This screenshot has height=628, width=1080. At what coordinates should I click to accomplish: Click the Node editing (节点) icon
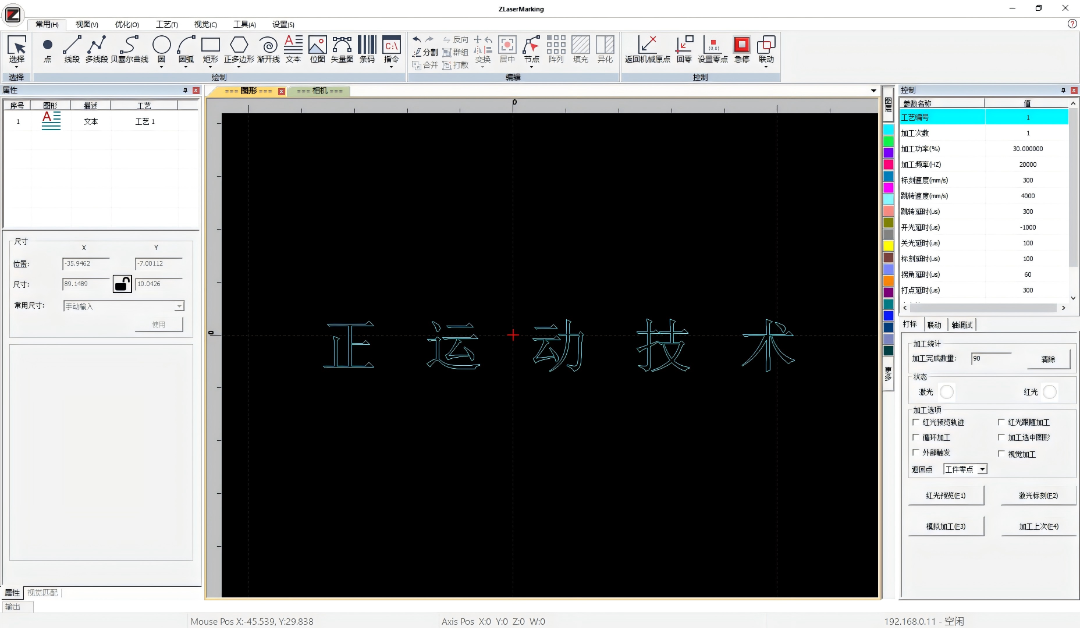tap(533, 44)
